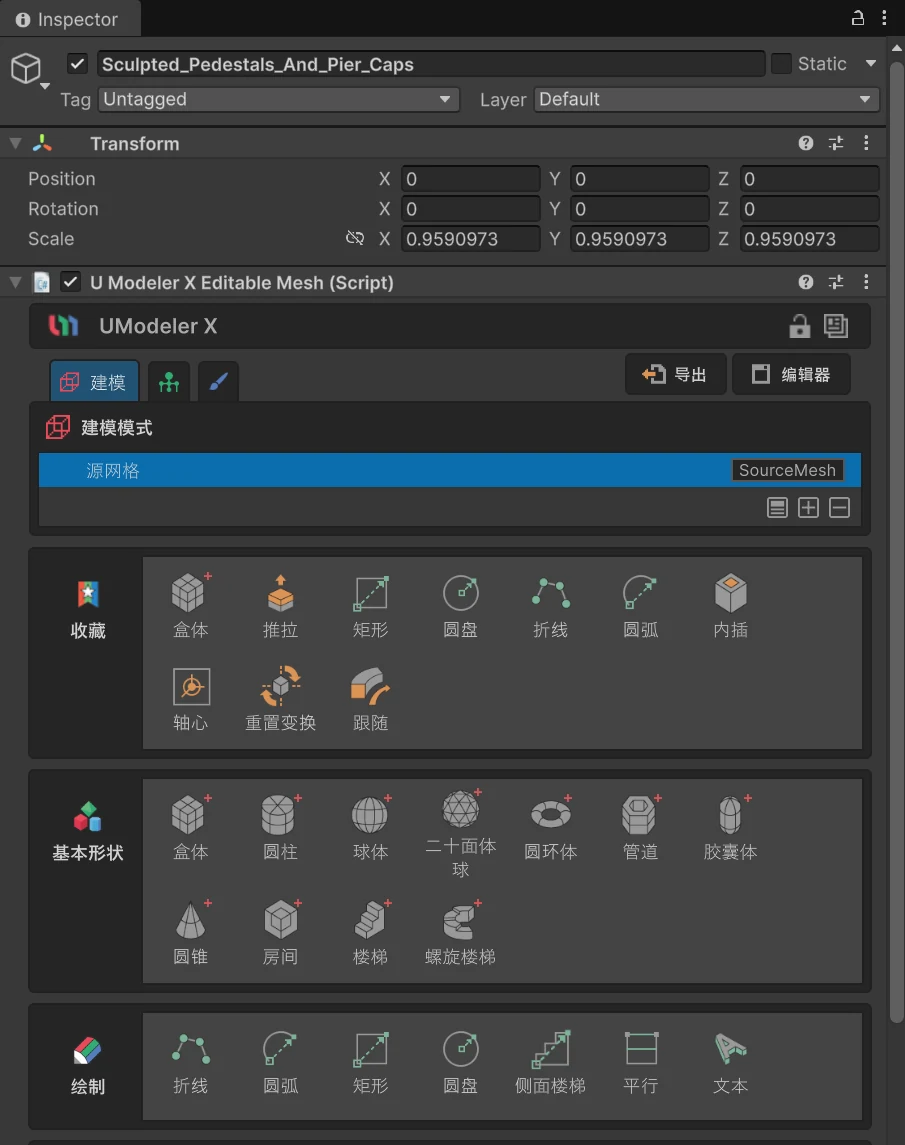Toggle the Inspector lock icon
The height and width of the screenshot is (1145, 905).
858,18
